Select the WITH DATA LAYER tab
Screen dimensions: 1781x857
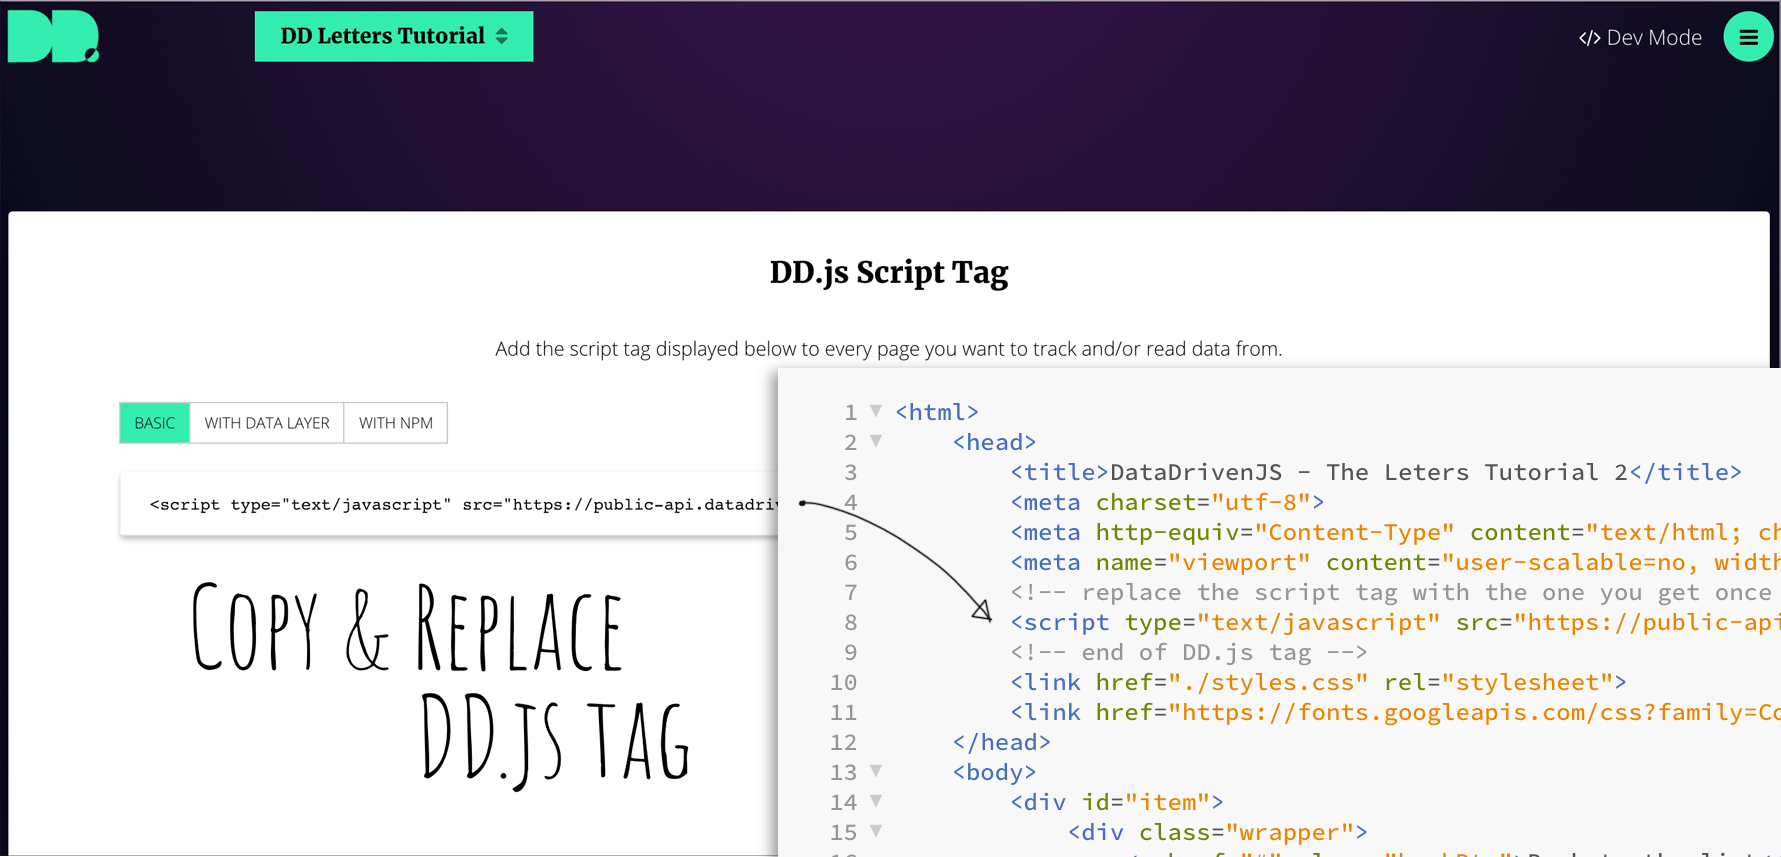267,423
